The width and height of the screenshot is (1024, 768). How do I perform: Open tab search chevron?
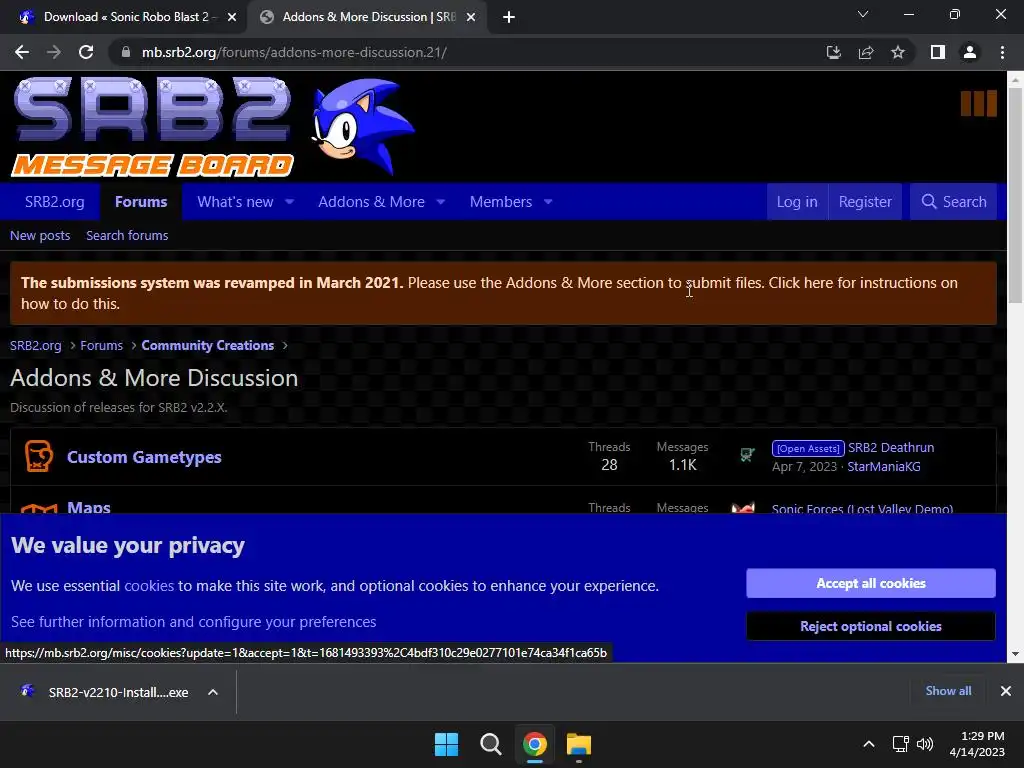coord(863,14)
